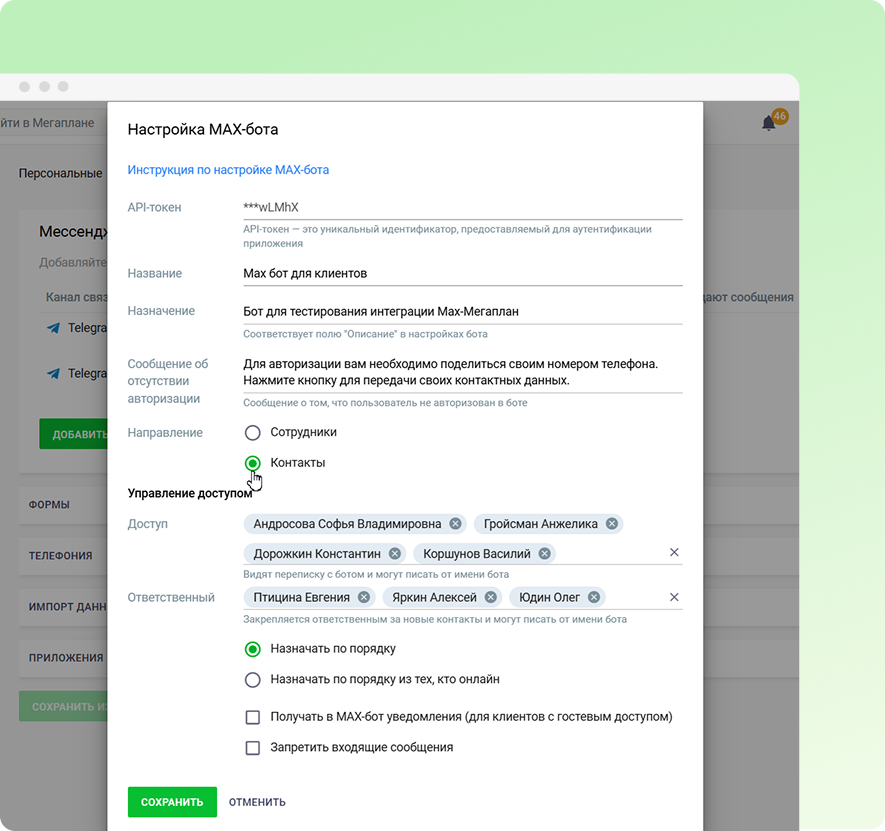
Task: Click Настройка MAX-бота dialog title
Action: pos(203,129)
